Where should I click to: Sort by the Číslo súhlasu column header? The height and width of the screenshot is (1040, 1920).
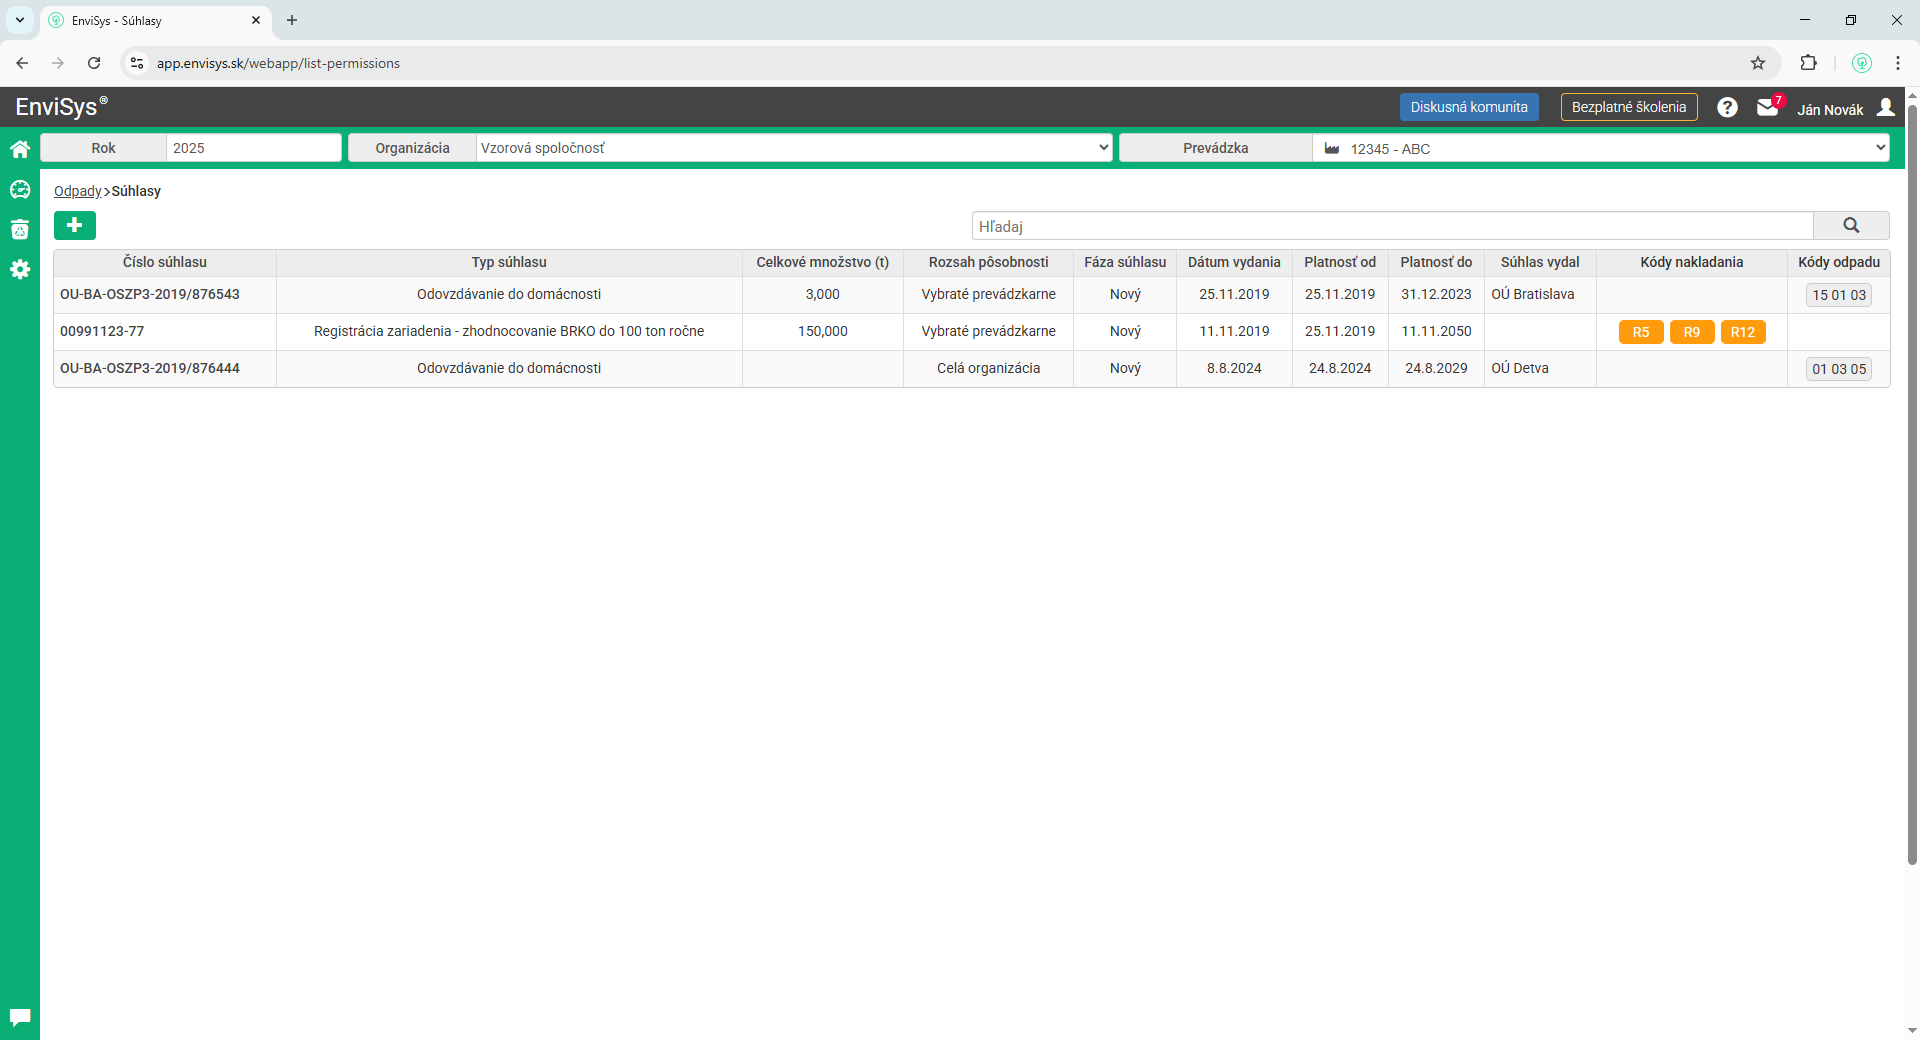click(x=165, y=262)
